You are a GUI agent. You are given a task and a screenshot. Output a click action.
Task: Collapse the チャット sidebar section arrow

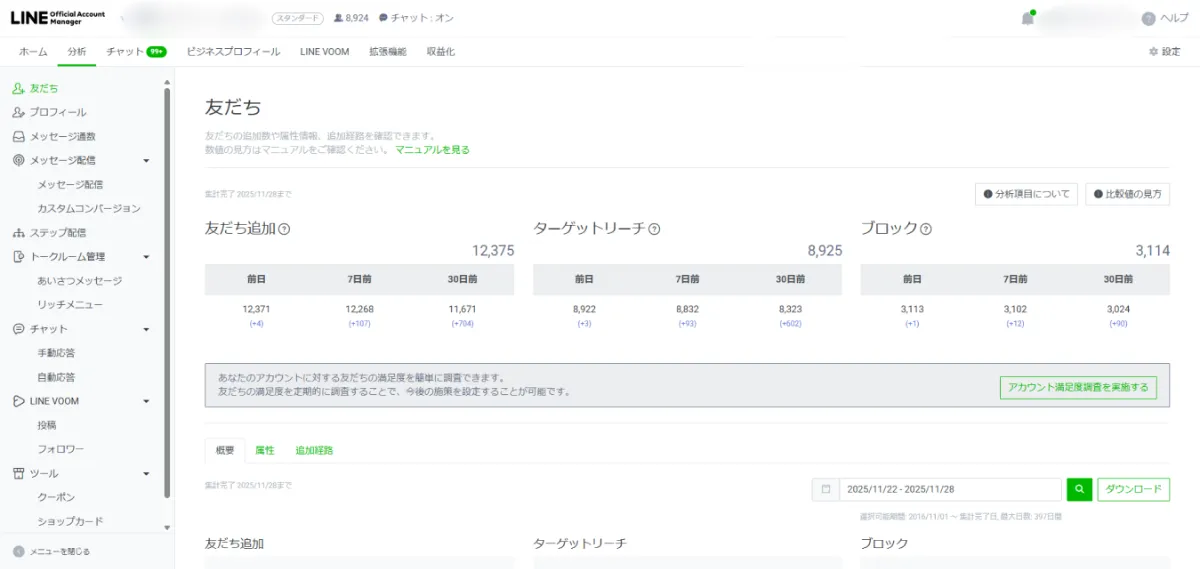[146, 329]
